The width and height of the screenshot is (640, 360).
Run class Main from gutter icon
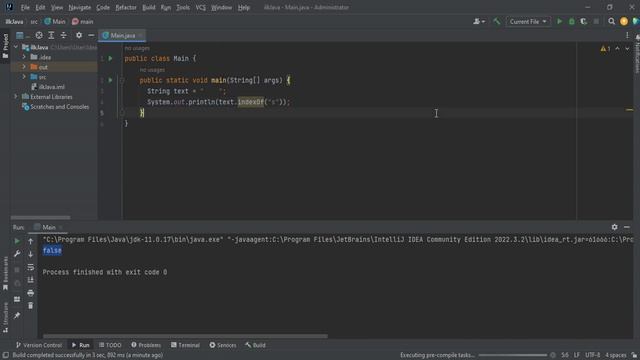point(110,58)
